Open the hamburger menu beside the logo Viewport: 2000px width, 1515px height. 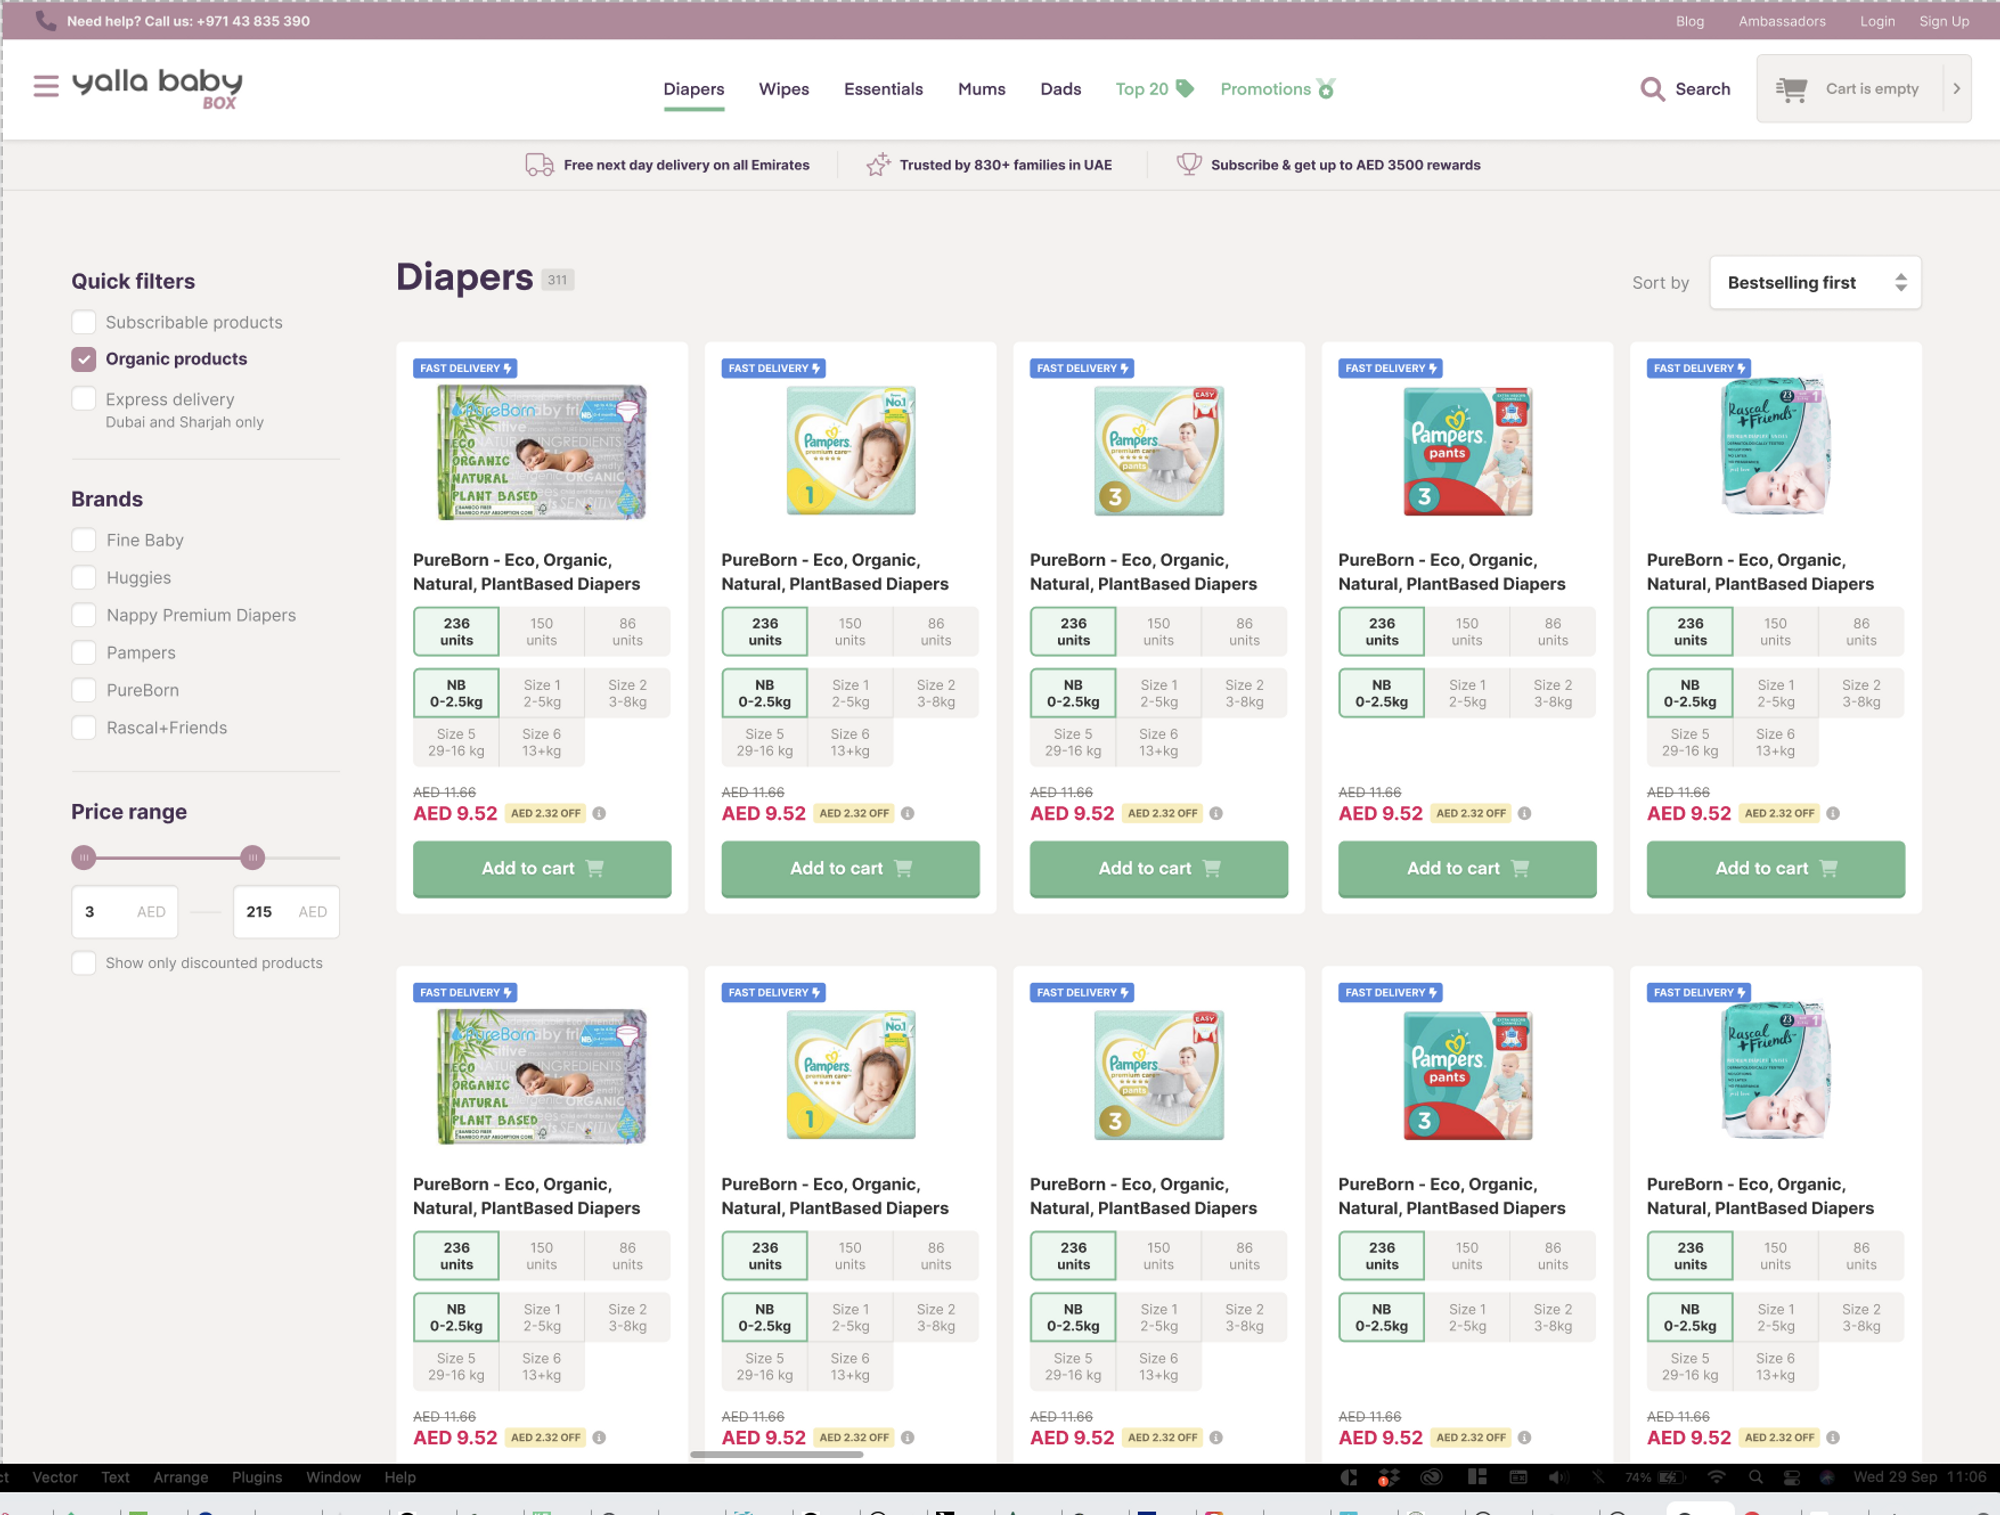46,86
